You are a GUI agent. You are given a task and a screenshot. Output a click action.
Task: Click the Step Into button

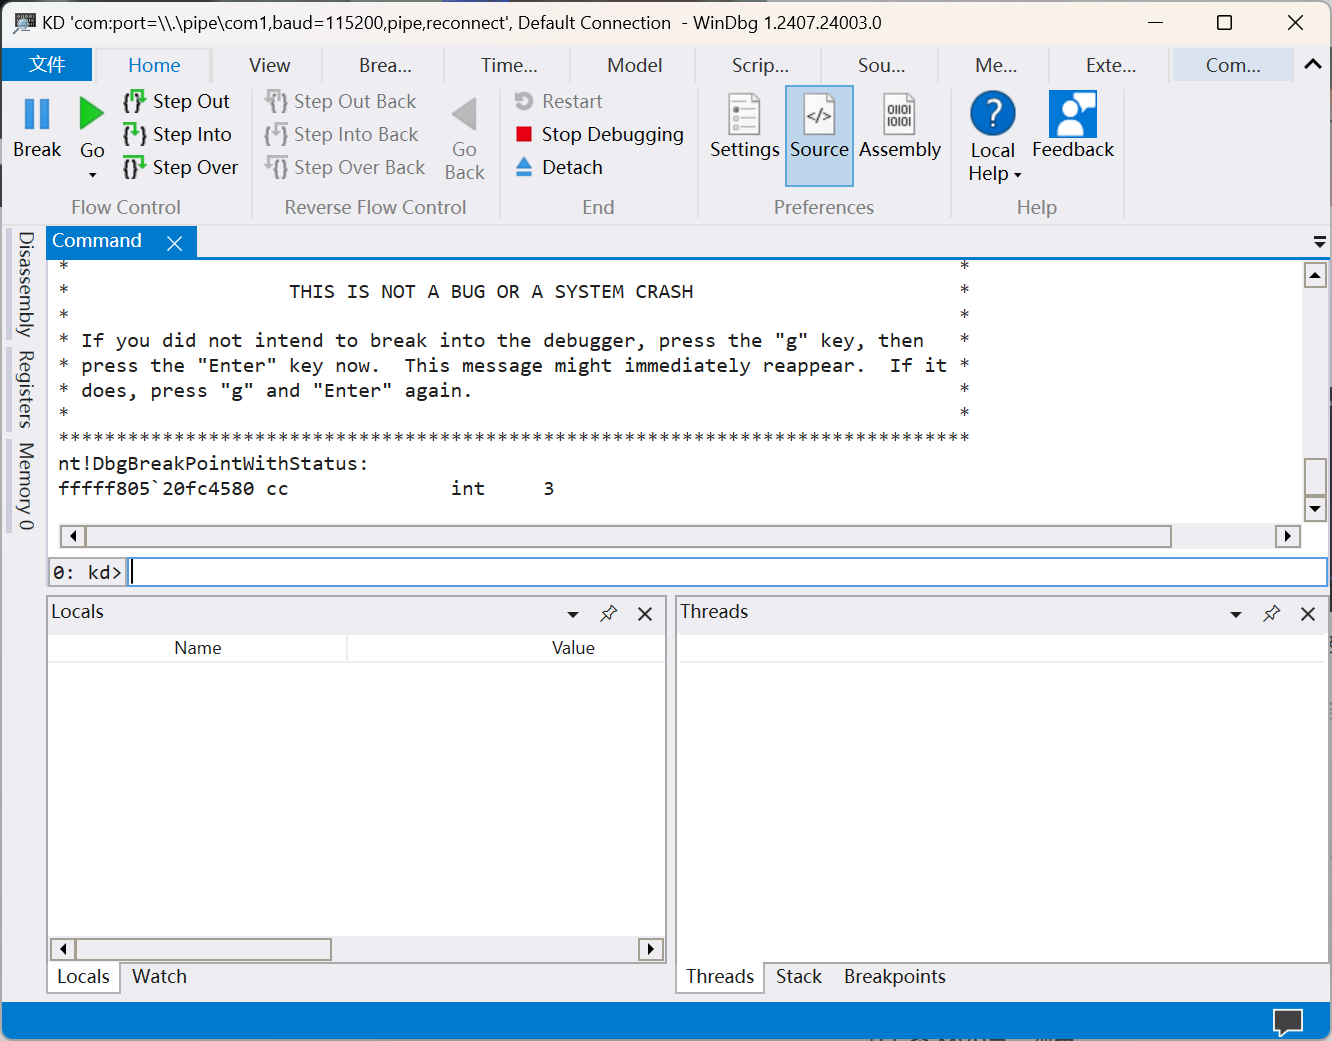[x=178, y=134]
